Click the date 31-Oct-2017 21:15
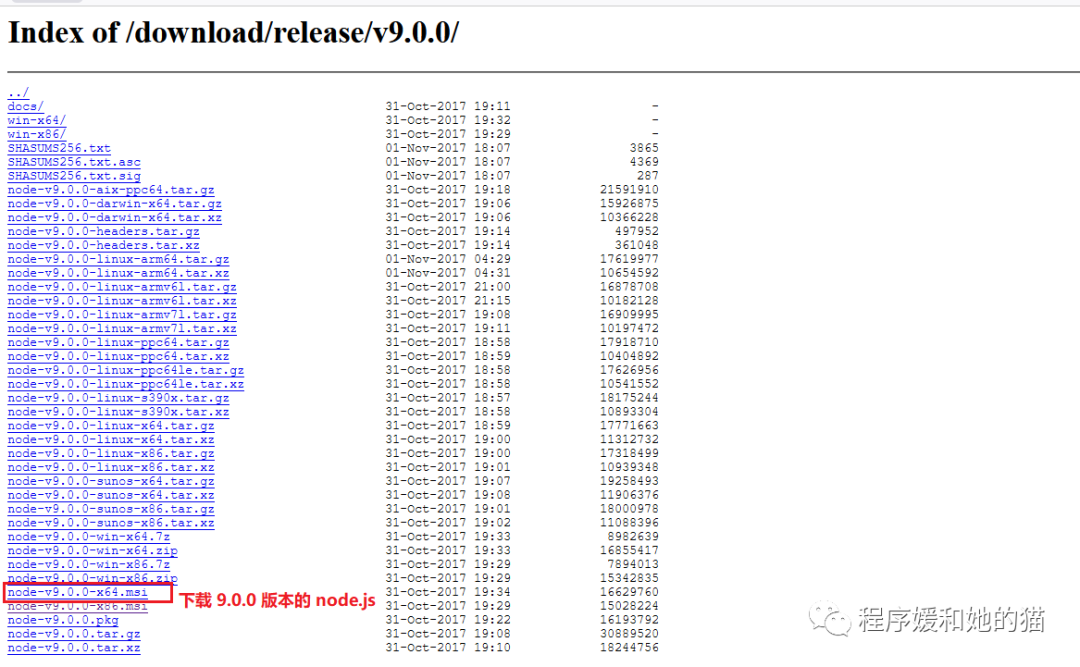1080x667 pixels. pyautogui.click(x=448, y=300)
